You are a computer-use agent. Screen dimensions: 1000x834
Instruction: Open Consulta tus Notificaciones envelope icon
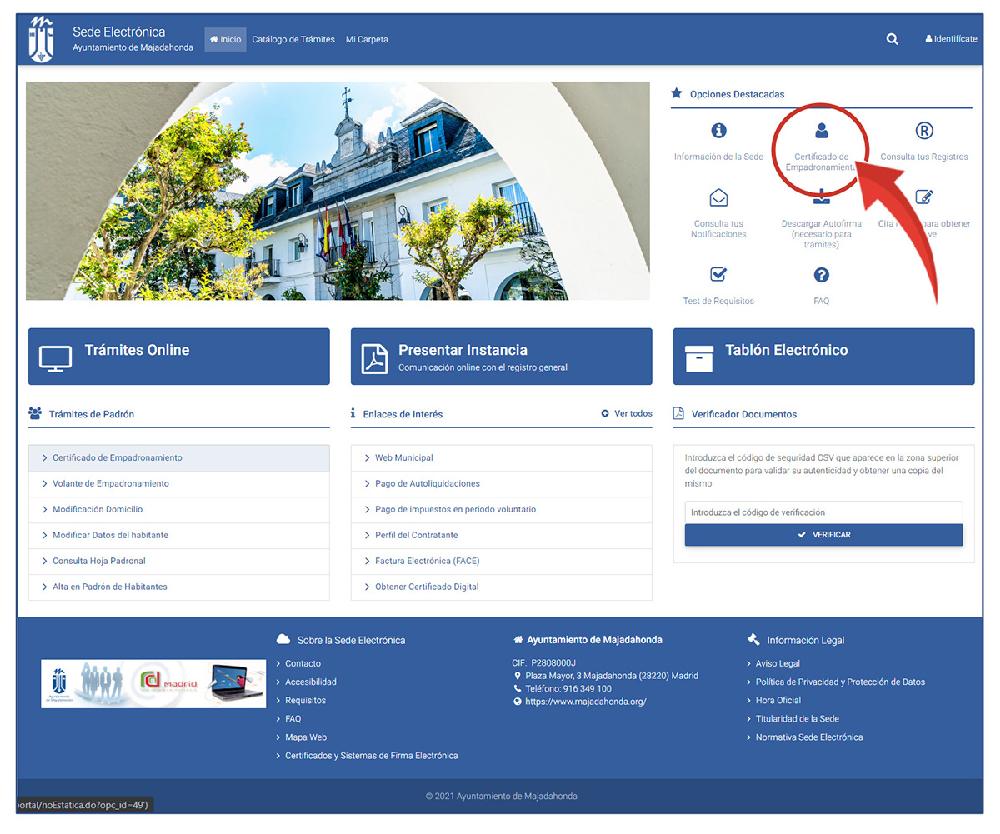coord(718,198)
